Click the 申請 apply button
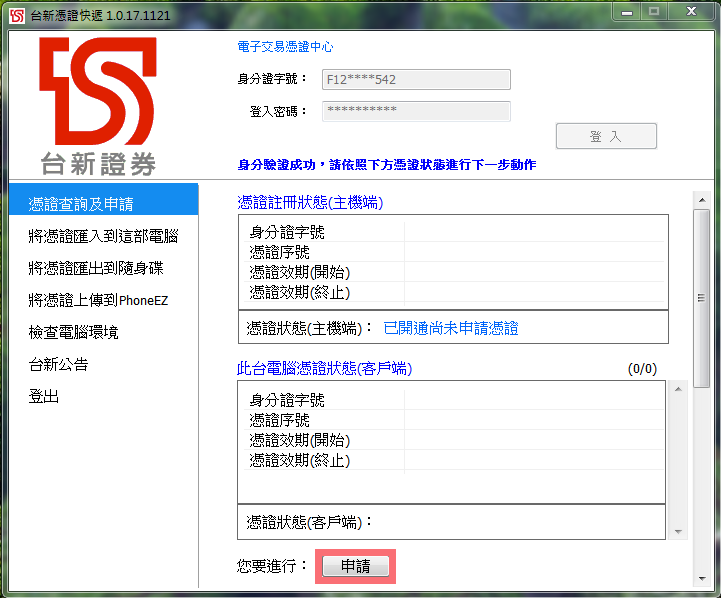This screenshot has width=721, height=598. [x=355, y=566]
